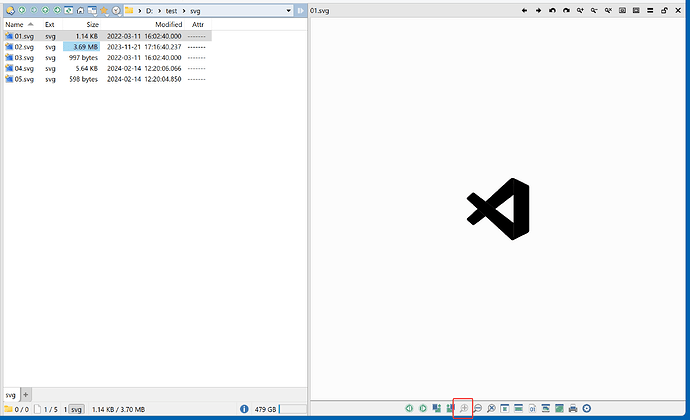This screenshot has width=690, height=420.
Task: Click the Attr column header
Action: 198,25
